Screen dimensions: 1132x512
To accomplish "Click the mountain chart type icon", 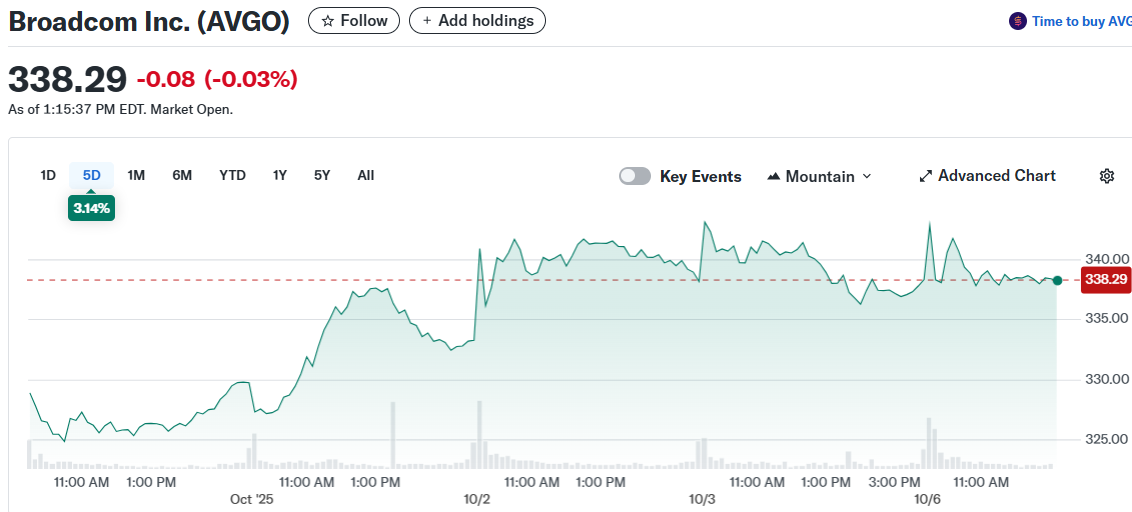I will click(773, 176).
